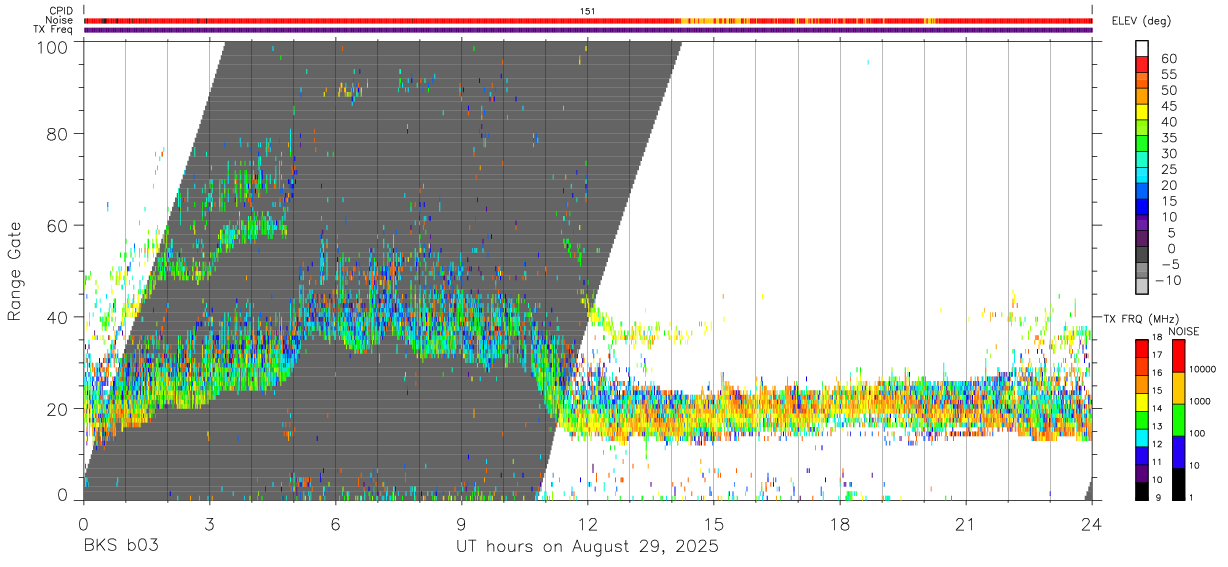Click the BKS b03 radar beam label
1228x567 pixels.
pyautogui.click(x=120, y=547)
